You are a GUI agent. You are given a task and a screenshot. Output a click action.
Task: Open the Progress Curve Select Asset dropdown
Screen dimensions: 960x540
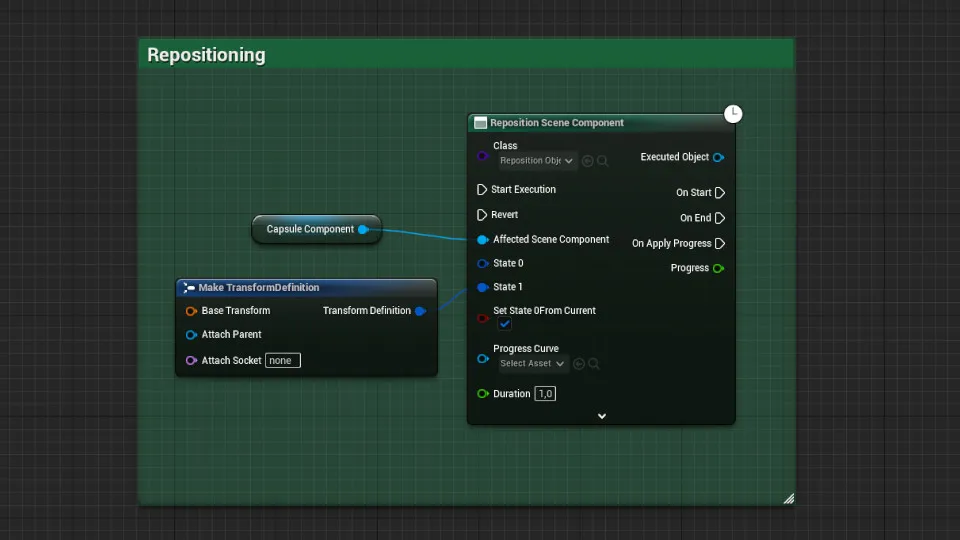[x=532, y=364]
